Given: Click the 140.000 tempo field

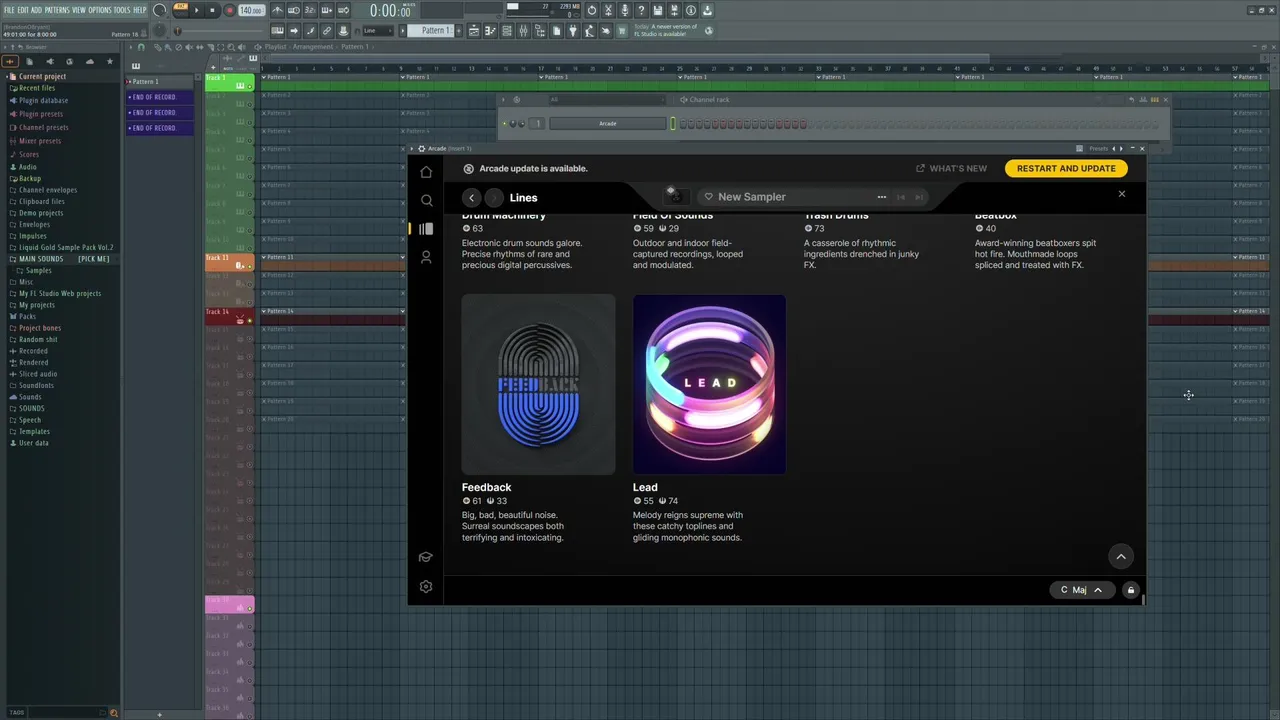Looking at the screenshot, I should [251, 10].
